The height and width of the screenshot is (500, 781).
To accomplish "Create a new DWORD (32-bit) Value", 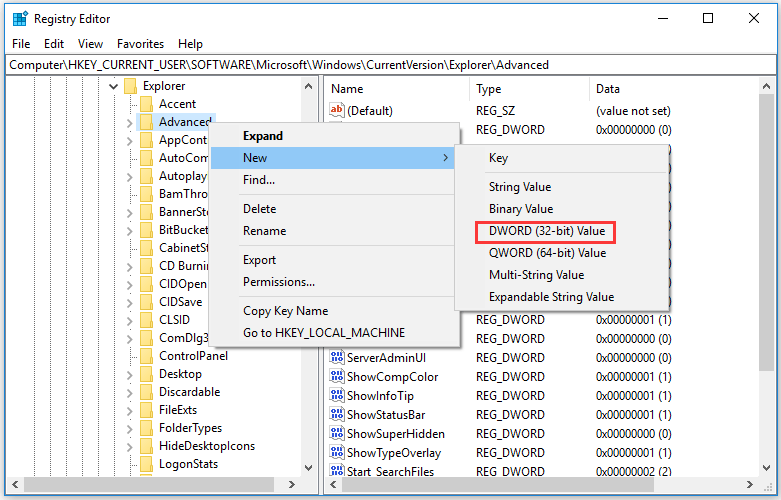I will pos(562,231).
